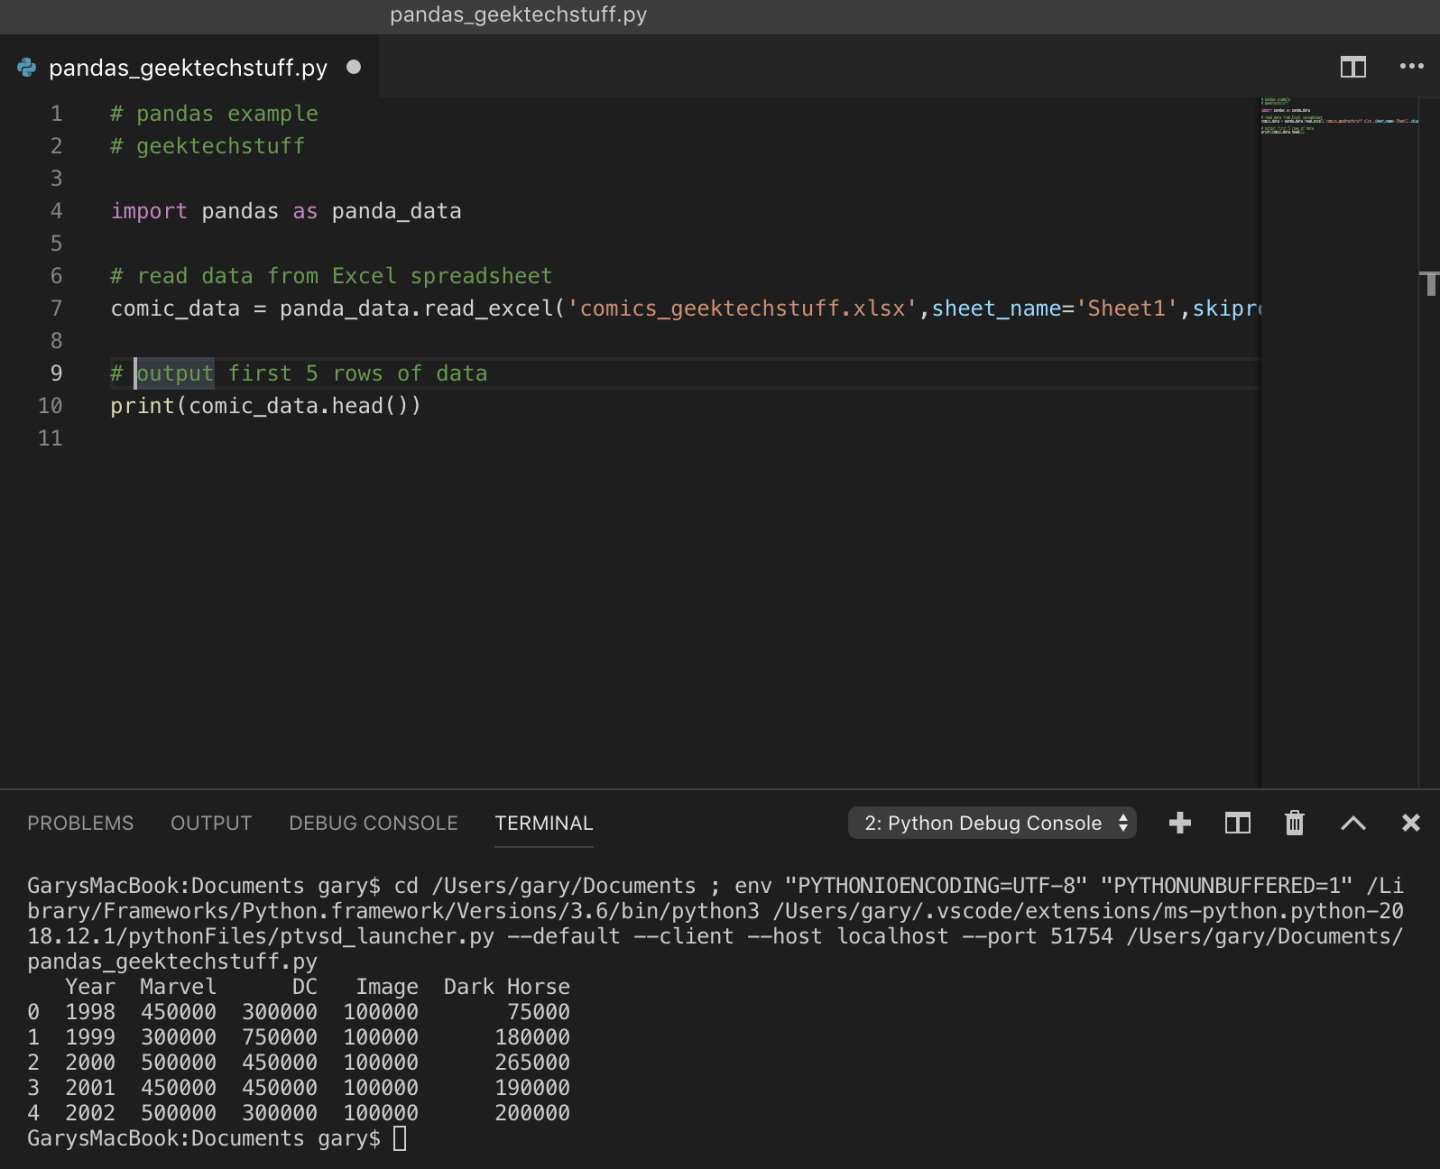The image size is (1440, 1169).
Task: Click the terminal prompt cursor
Action: click(399, 1138)
